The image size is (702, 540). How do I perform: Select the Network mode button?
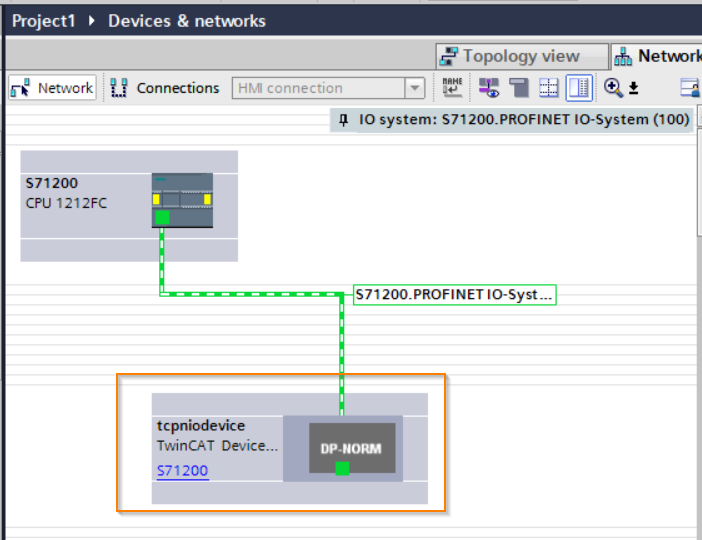[x=52, y=88]
